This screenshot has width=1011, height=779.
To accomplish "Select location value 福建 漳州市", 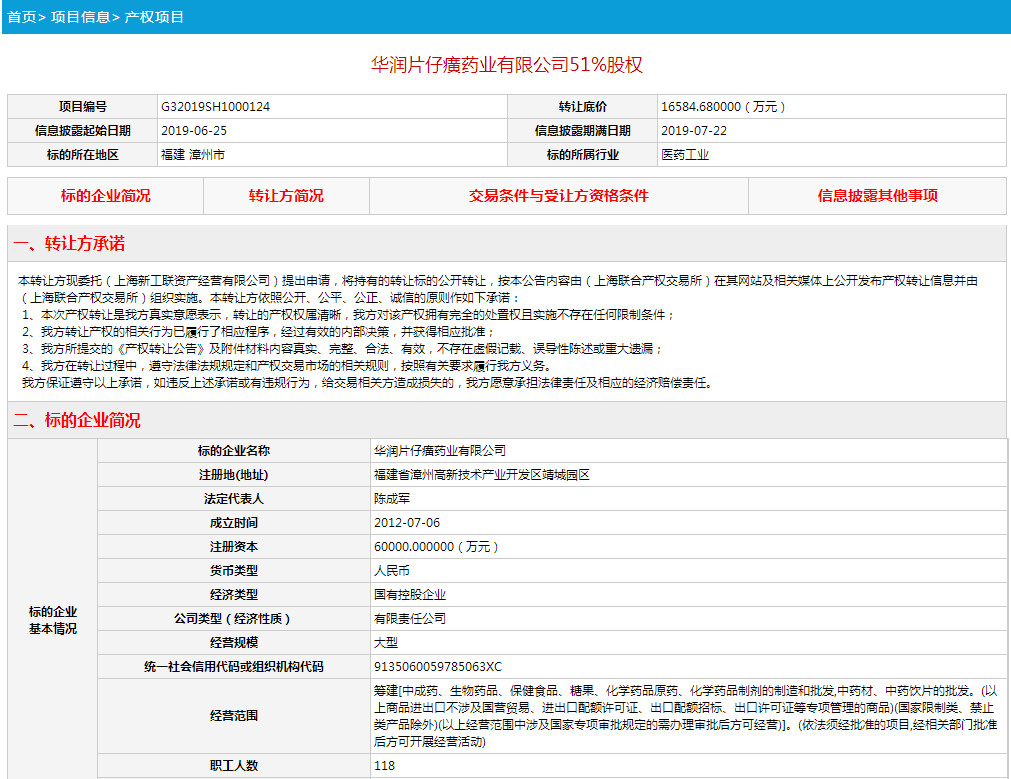I will pyautogui.click(x=193, y=155).
